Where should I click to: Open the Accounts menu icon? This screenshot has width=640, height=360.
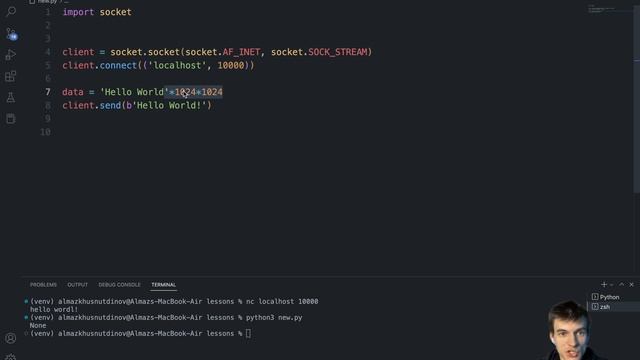tap(11, 338)
